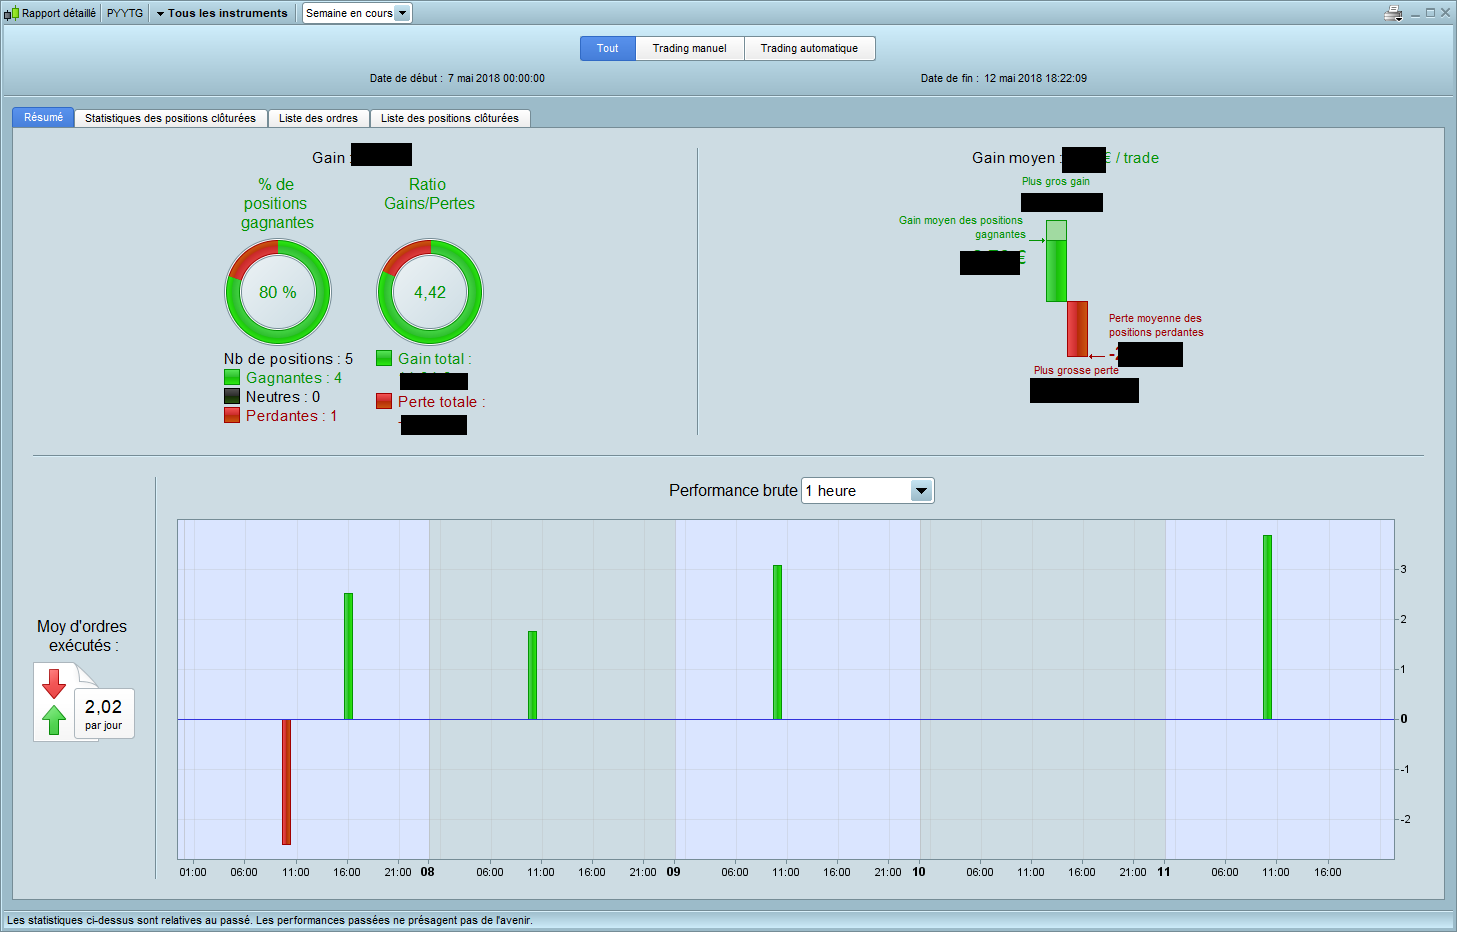This screenshot has height=932, width=1457.
Task: Click Gain moyen des positions gagnantes label
Action: coord(961,227)
